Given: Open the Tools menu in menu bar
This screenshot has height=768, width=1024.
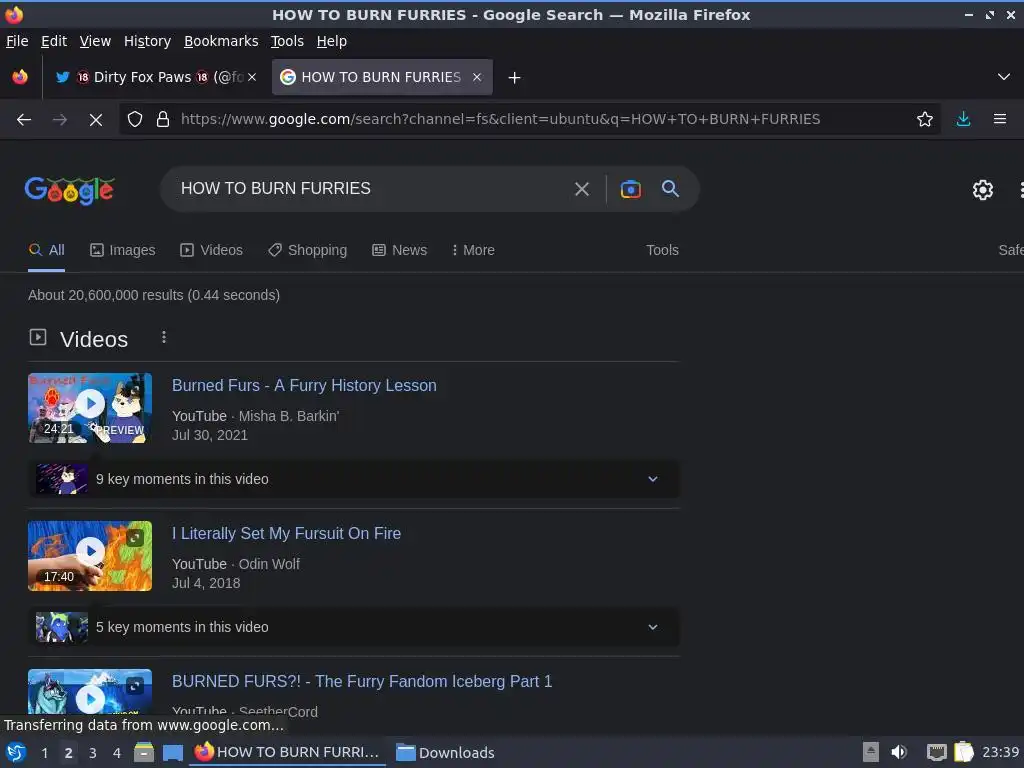Looking at the screenshot, I should [287, 41].
